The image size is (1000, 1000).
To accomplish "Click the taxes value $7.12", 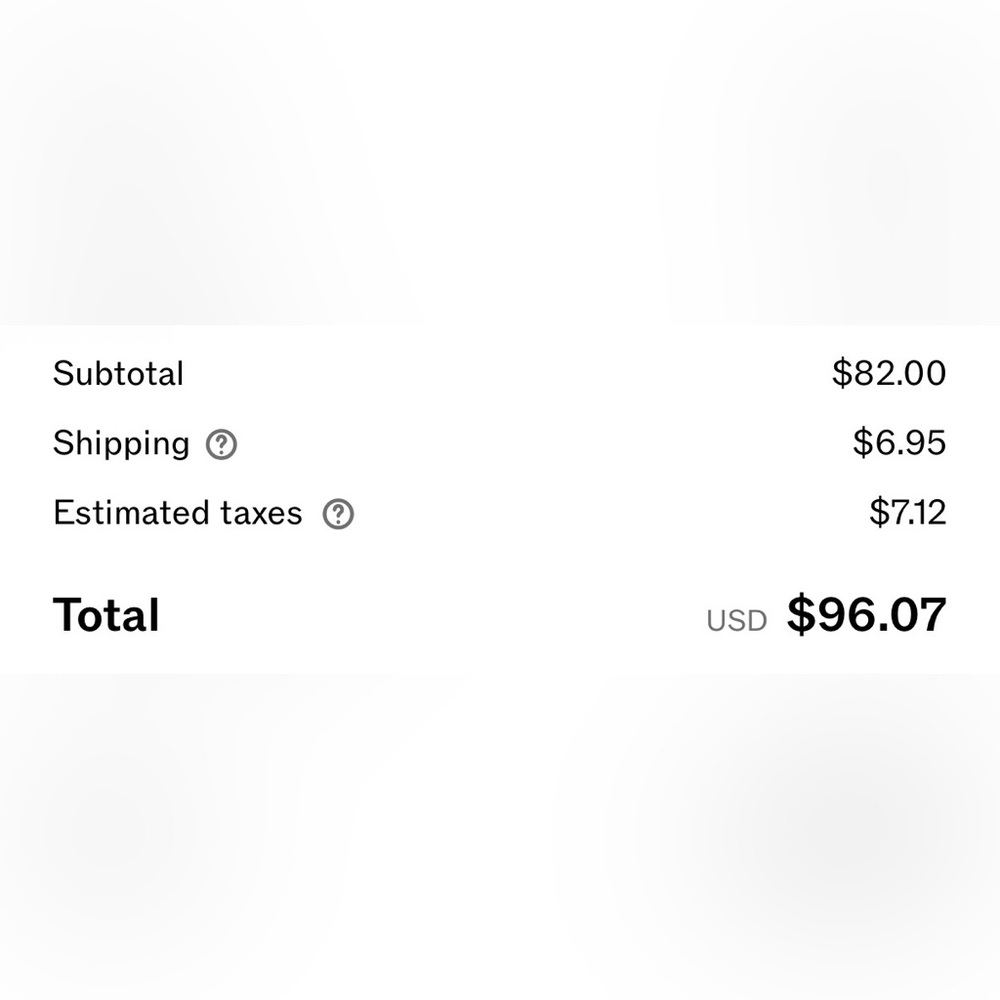I will [x=906, y=513].
